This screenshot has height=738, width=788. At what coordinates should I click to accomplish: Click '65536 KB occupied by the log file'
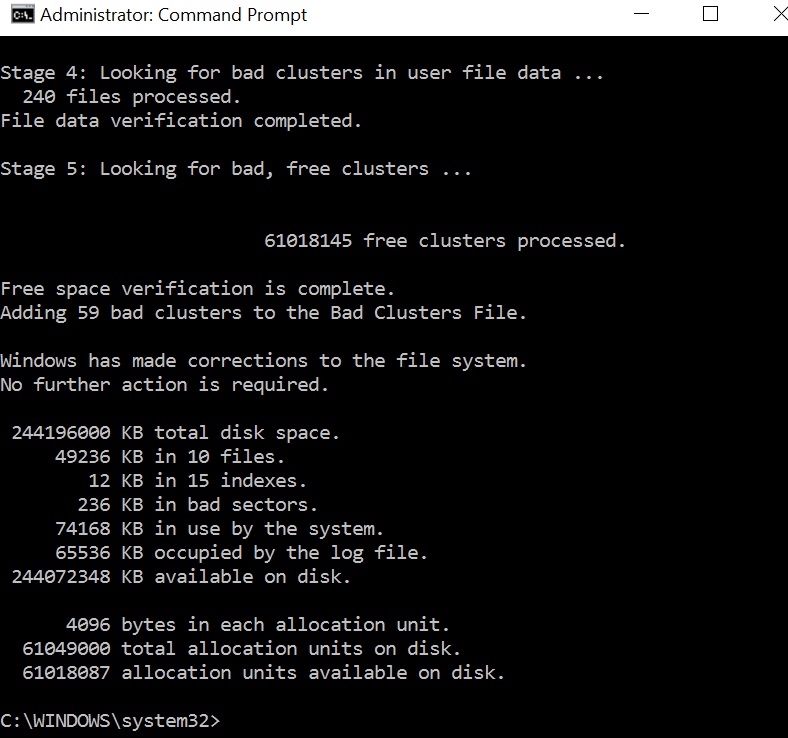(241, 553)
